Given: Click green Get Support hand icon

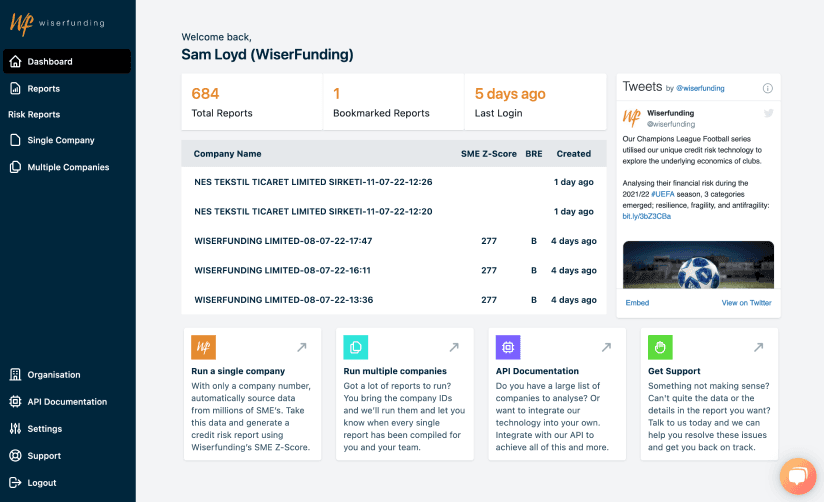Looking at the screenshot, I should (x=660, y=347).
